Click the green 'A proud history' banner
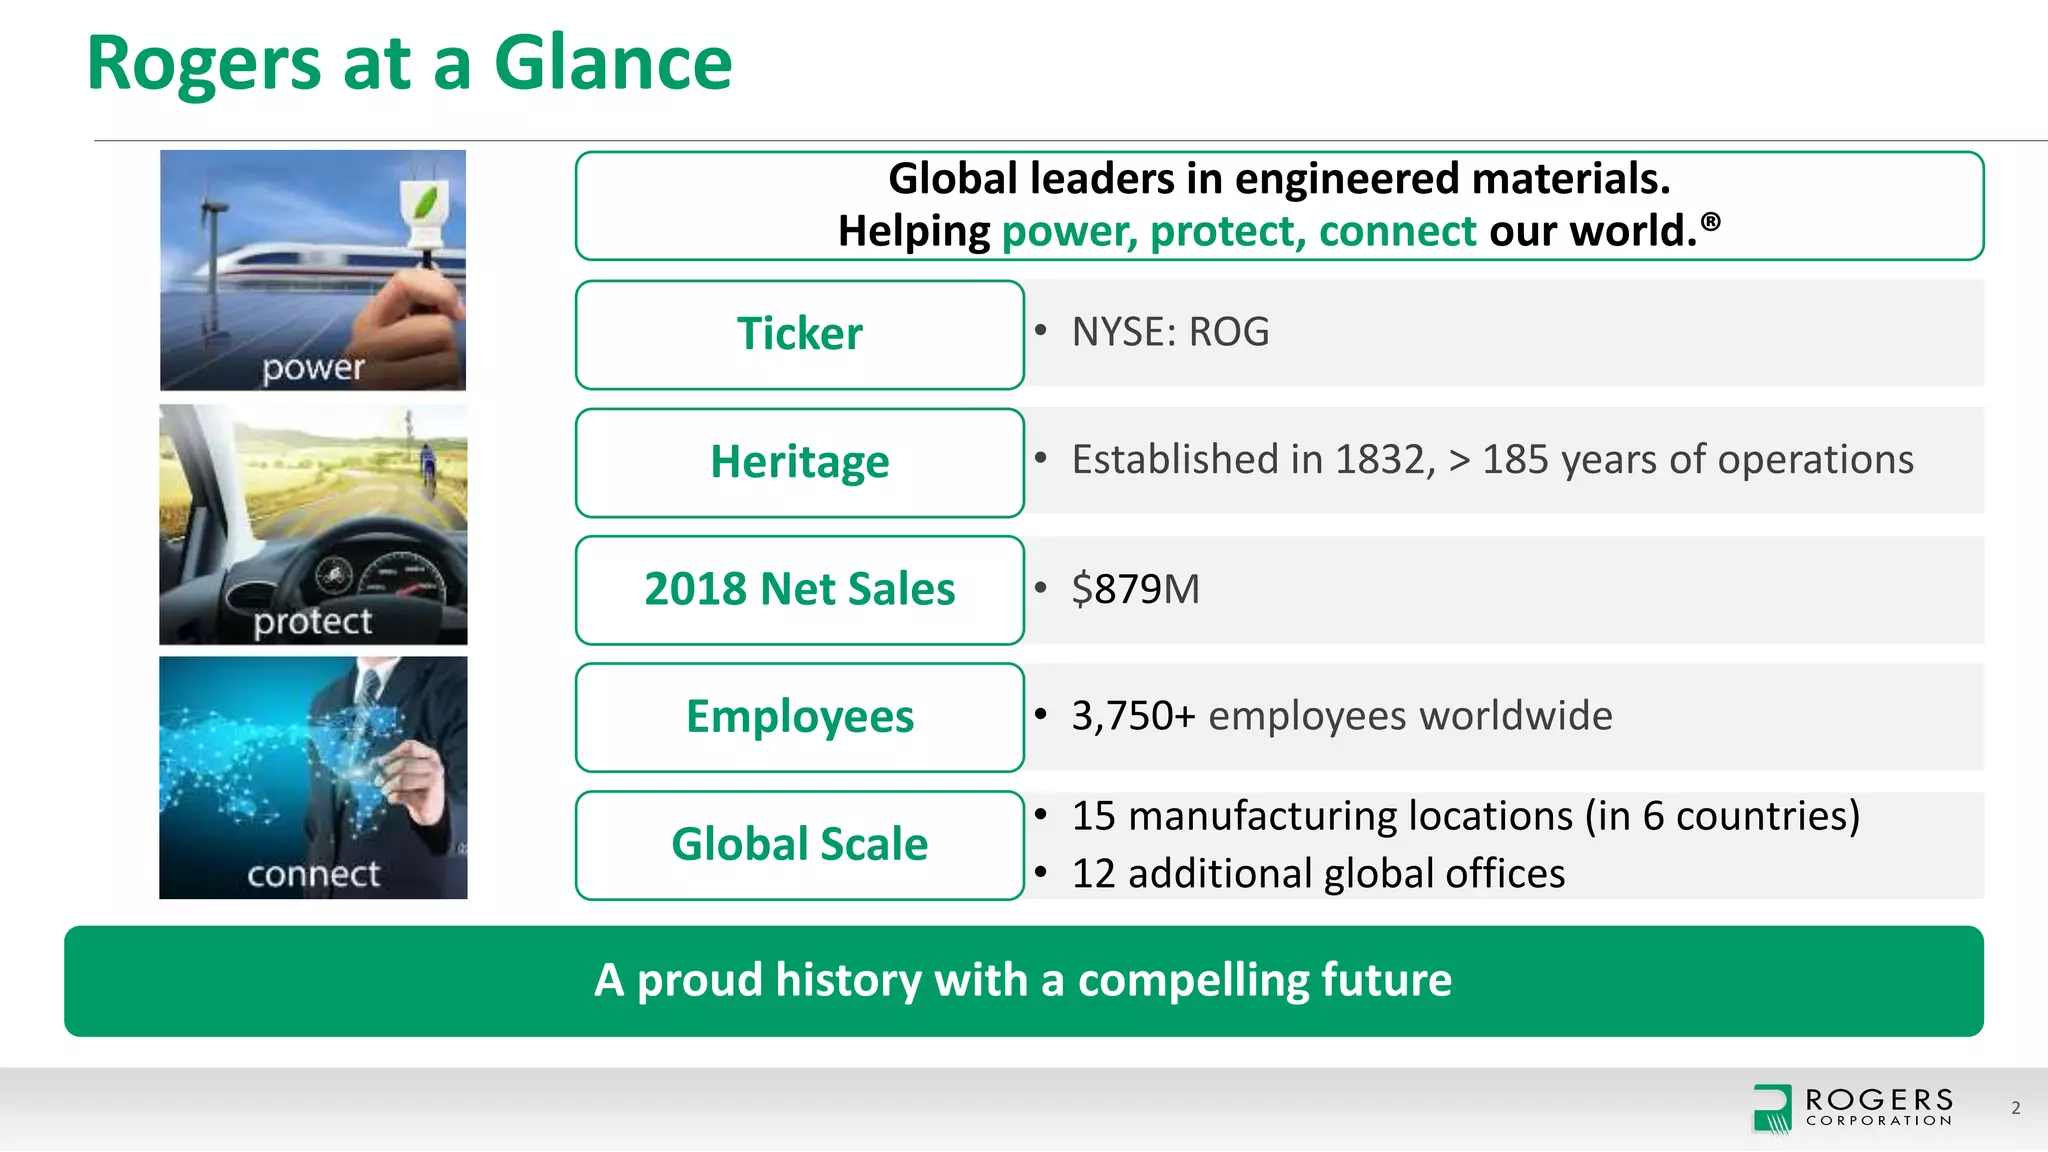 tap(1024, 981)
